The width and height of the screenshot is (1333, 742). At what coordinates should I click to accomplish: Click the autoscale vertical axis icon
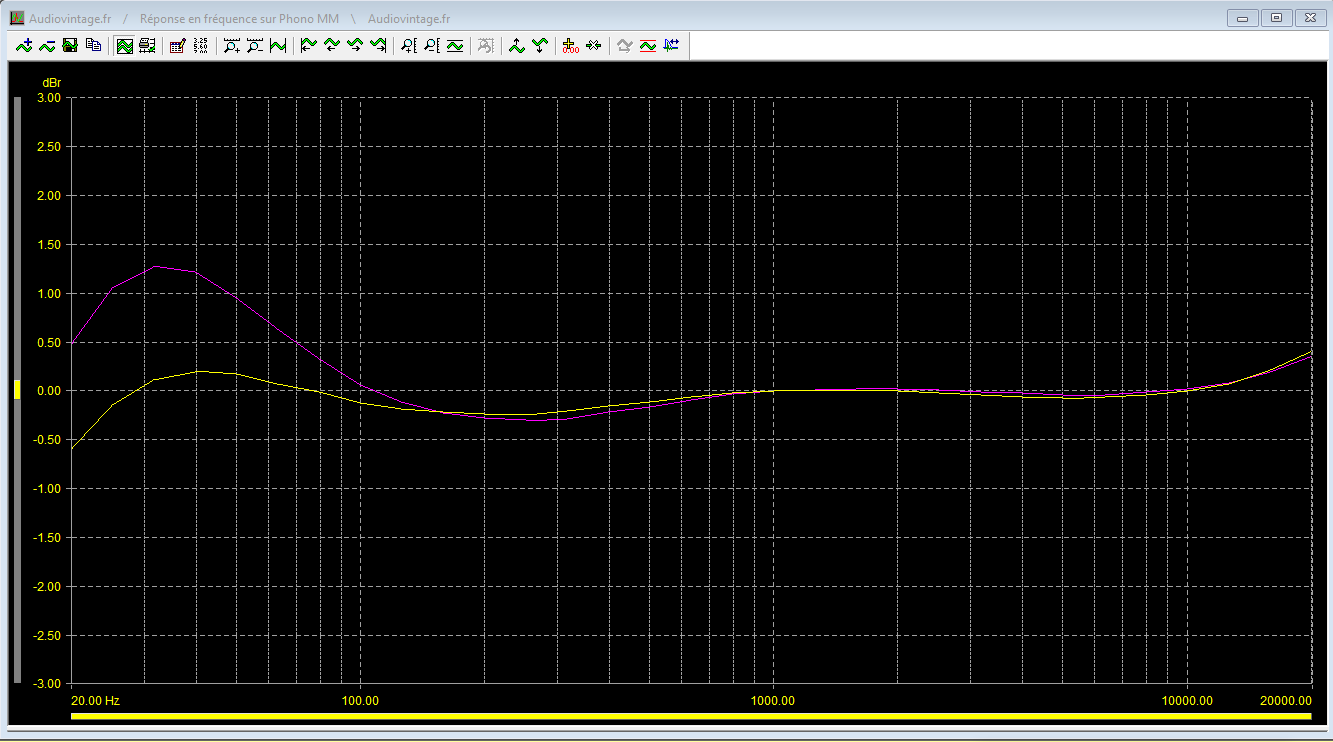(x=455, y=45)
